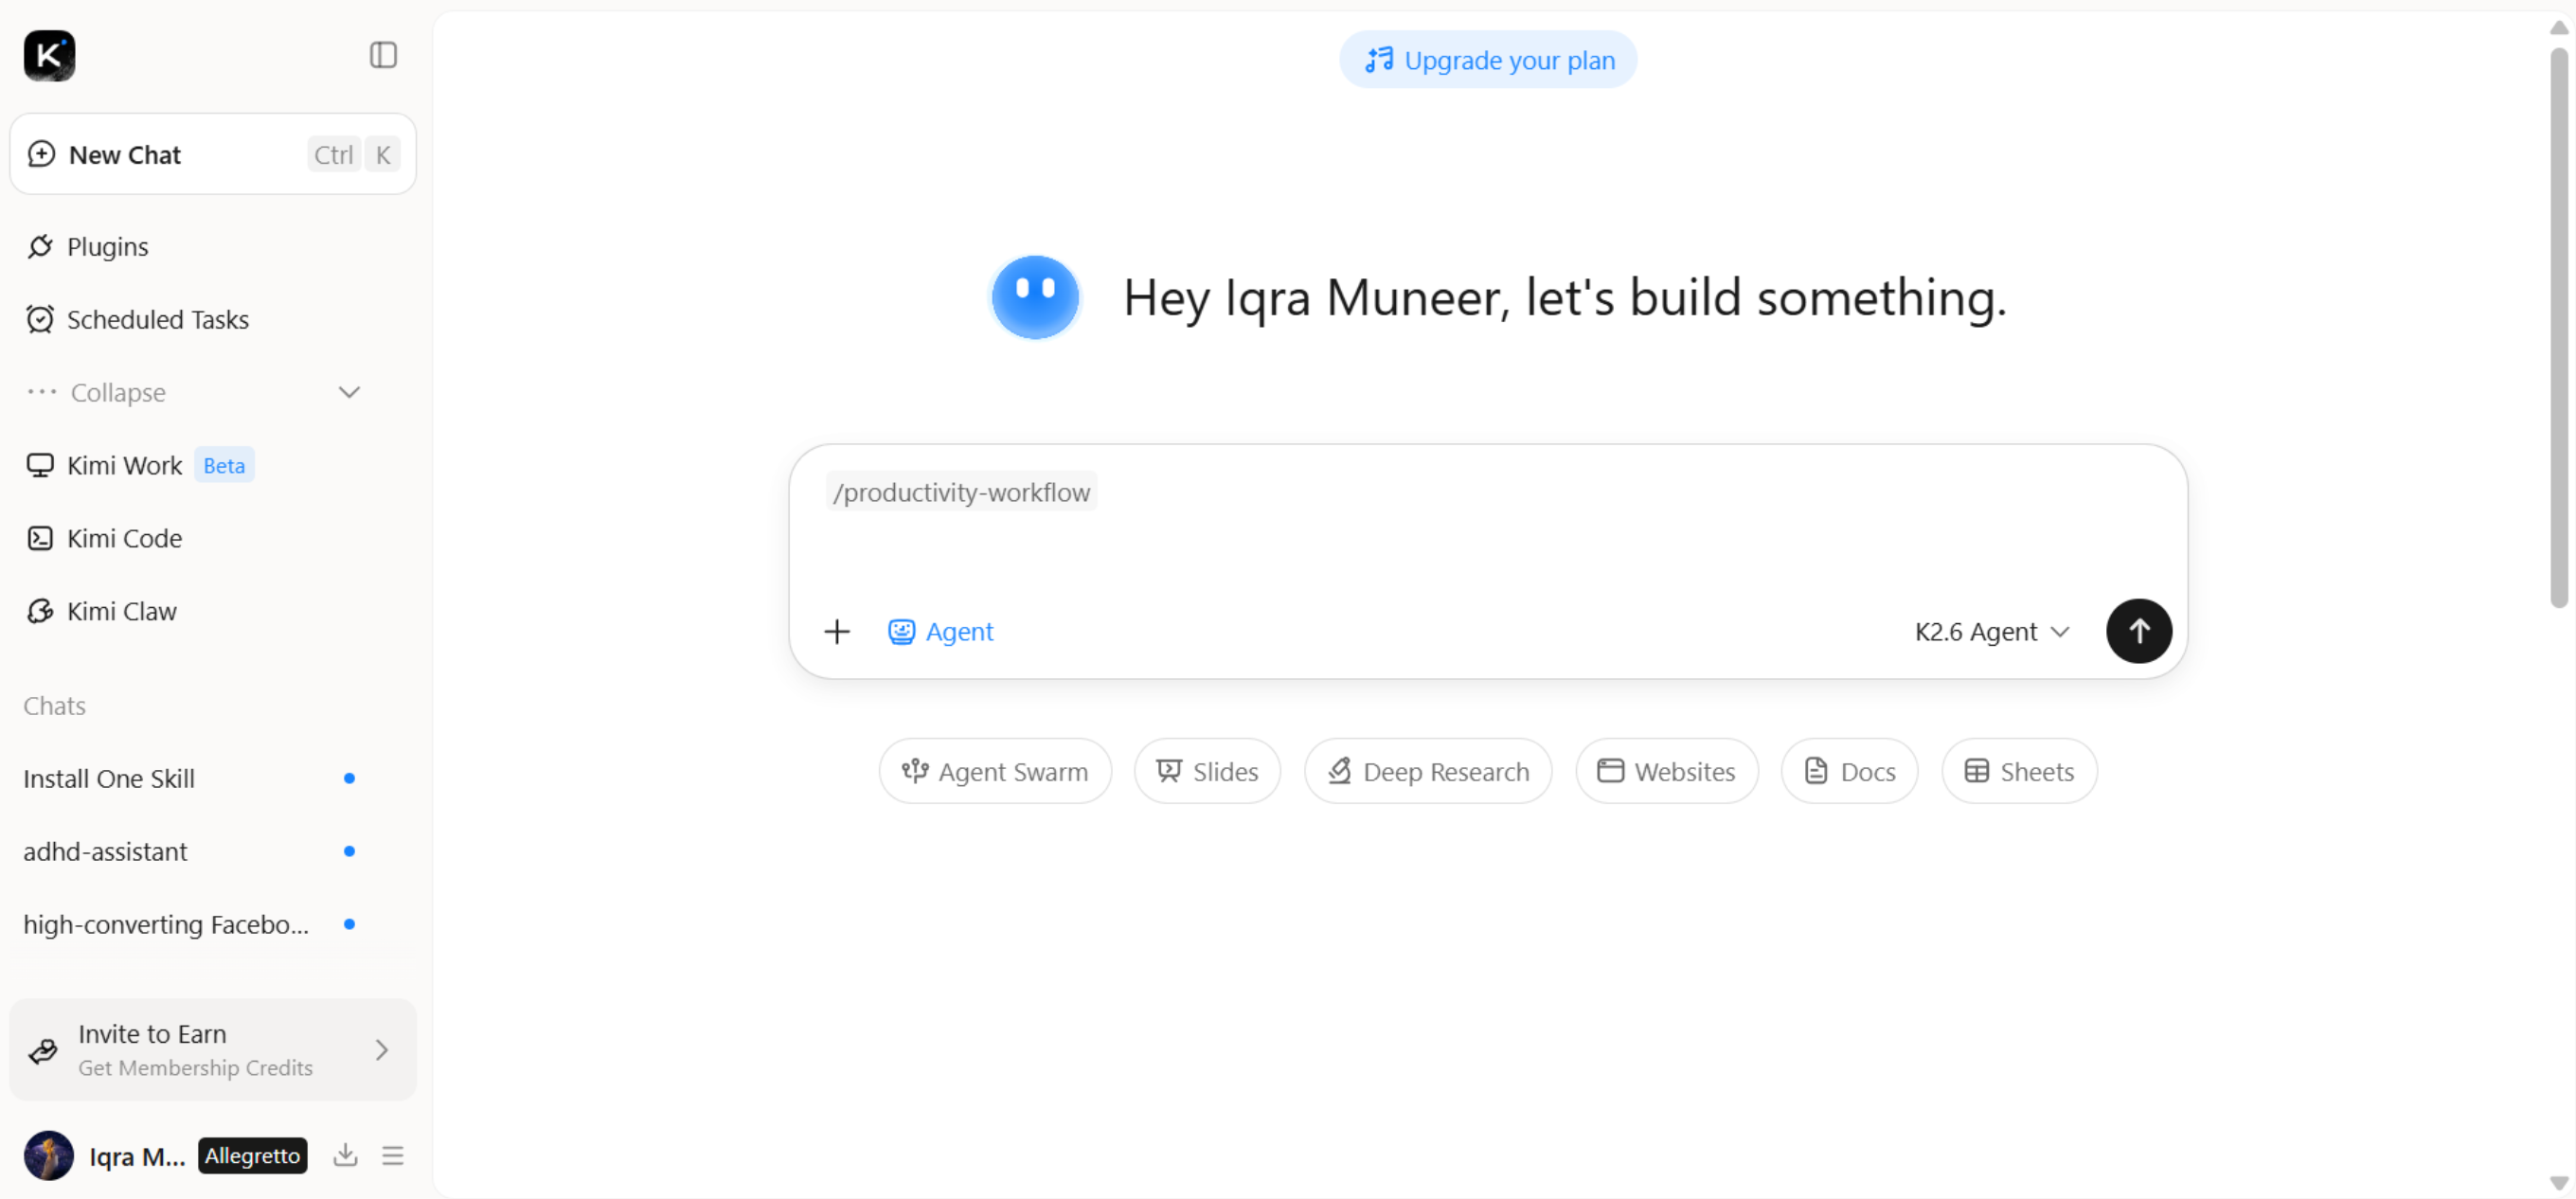This screenshot has width=2576, height=1199.
Task: Click the Scheduled Tasks clock icon
Action: (40, 319)
